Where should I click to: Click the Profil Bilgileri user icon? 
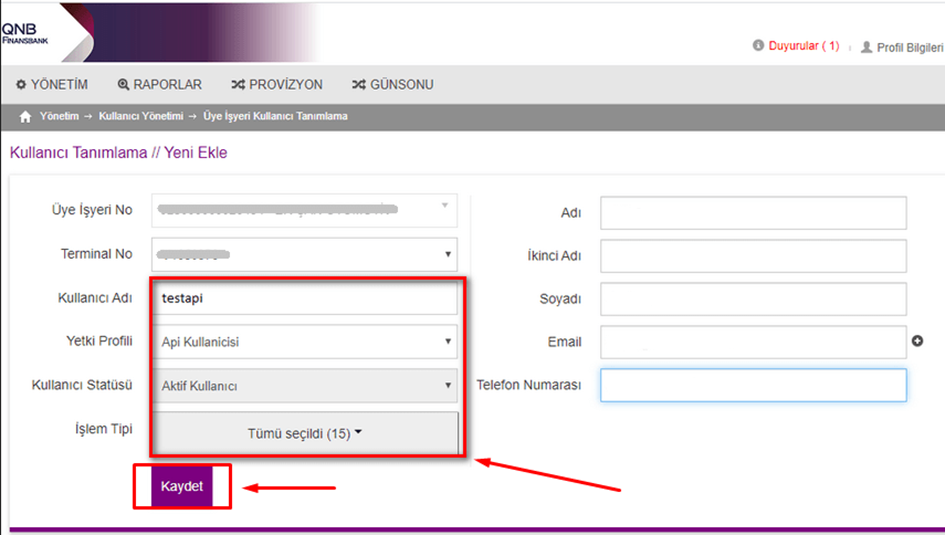(x=866, y=47)
